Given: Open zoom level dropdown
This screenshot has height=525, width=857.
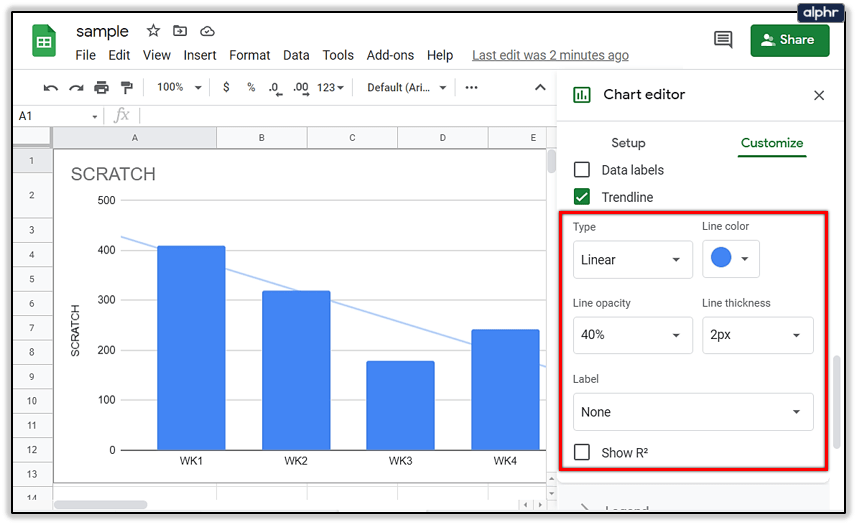Looking at the screenshot, I should (179, 87).
